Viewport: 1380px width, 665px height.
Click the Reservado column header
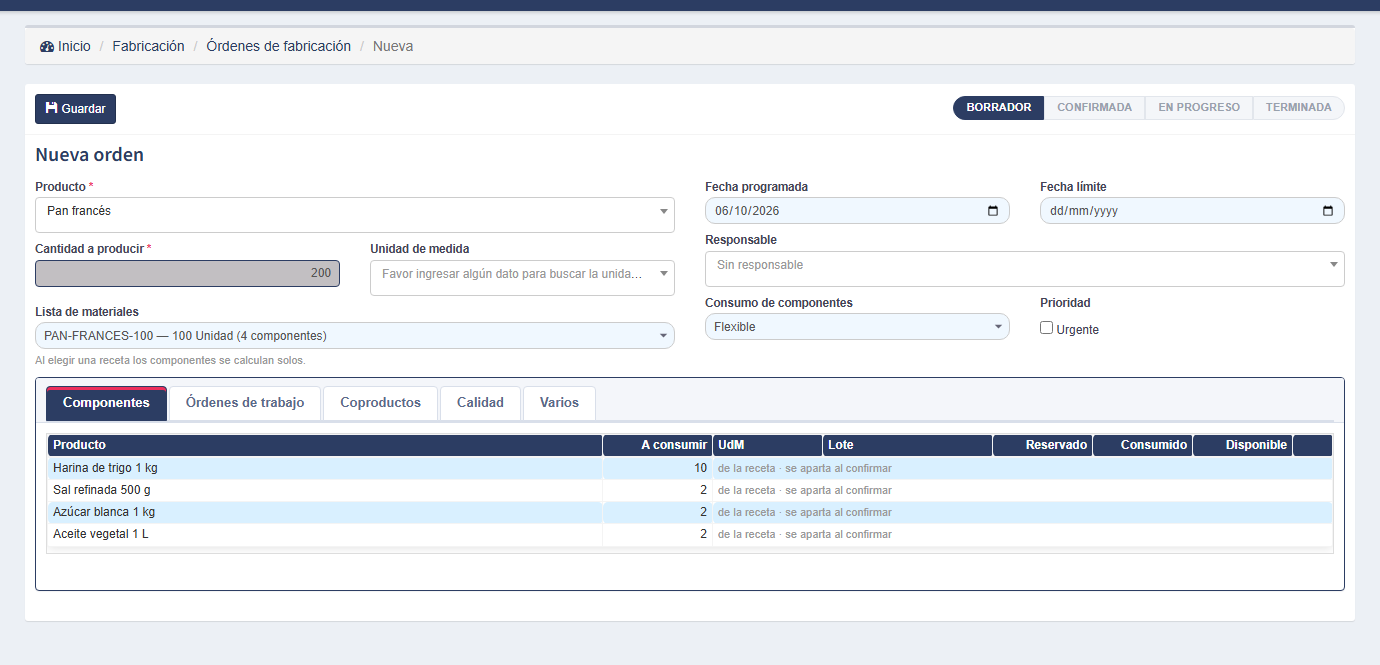(x=1042, y=445)
